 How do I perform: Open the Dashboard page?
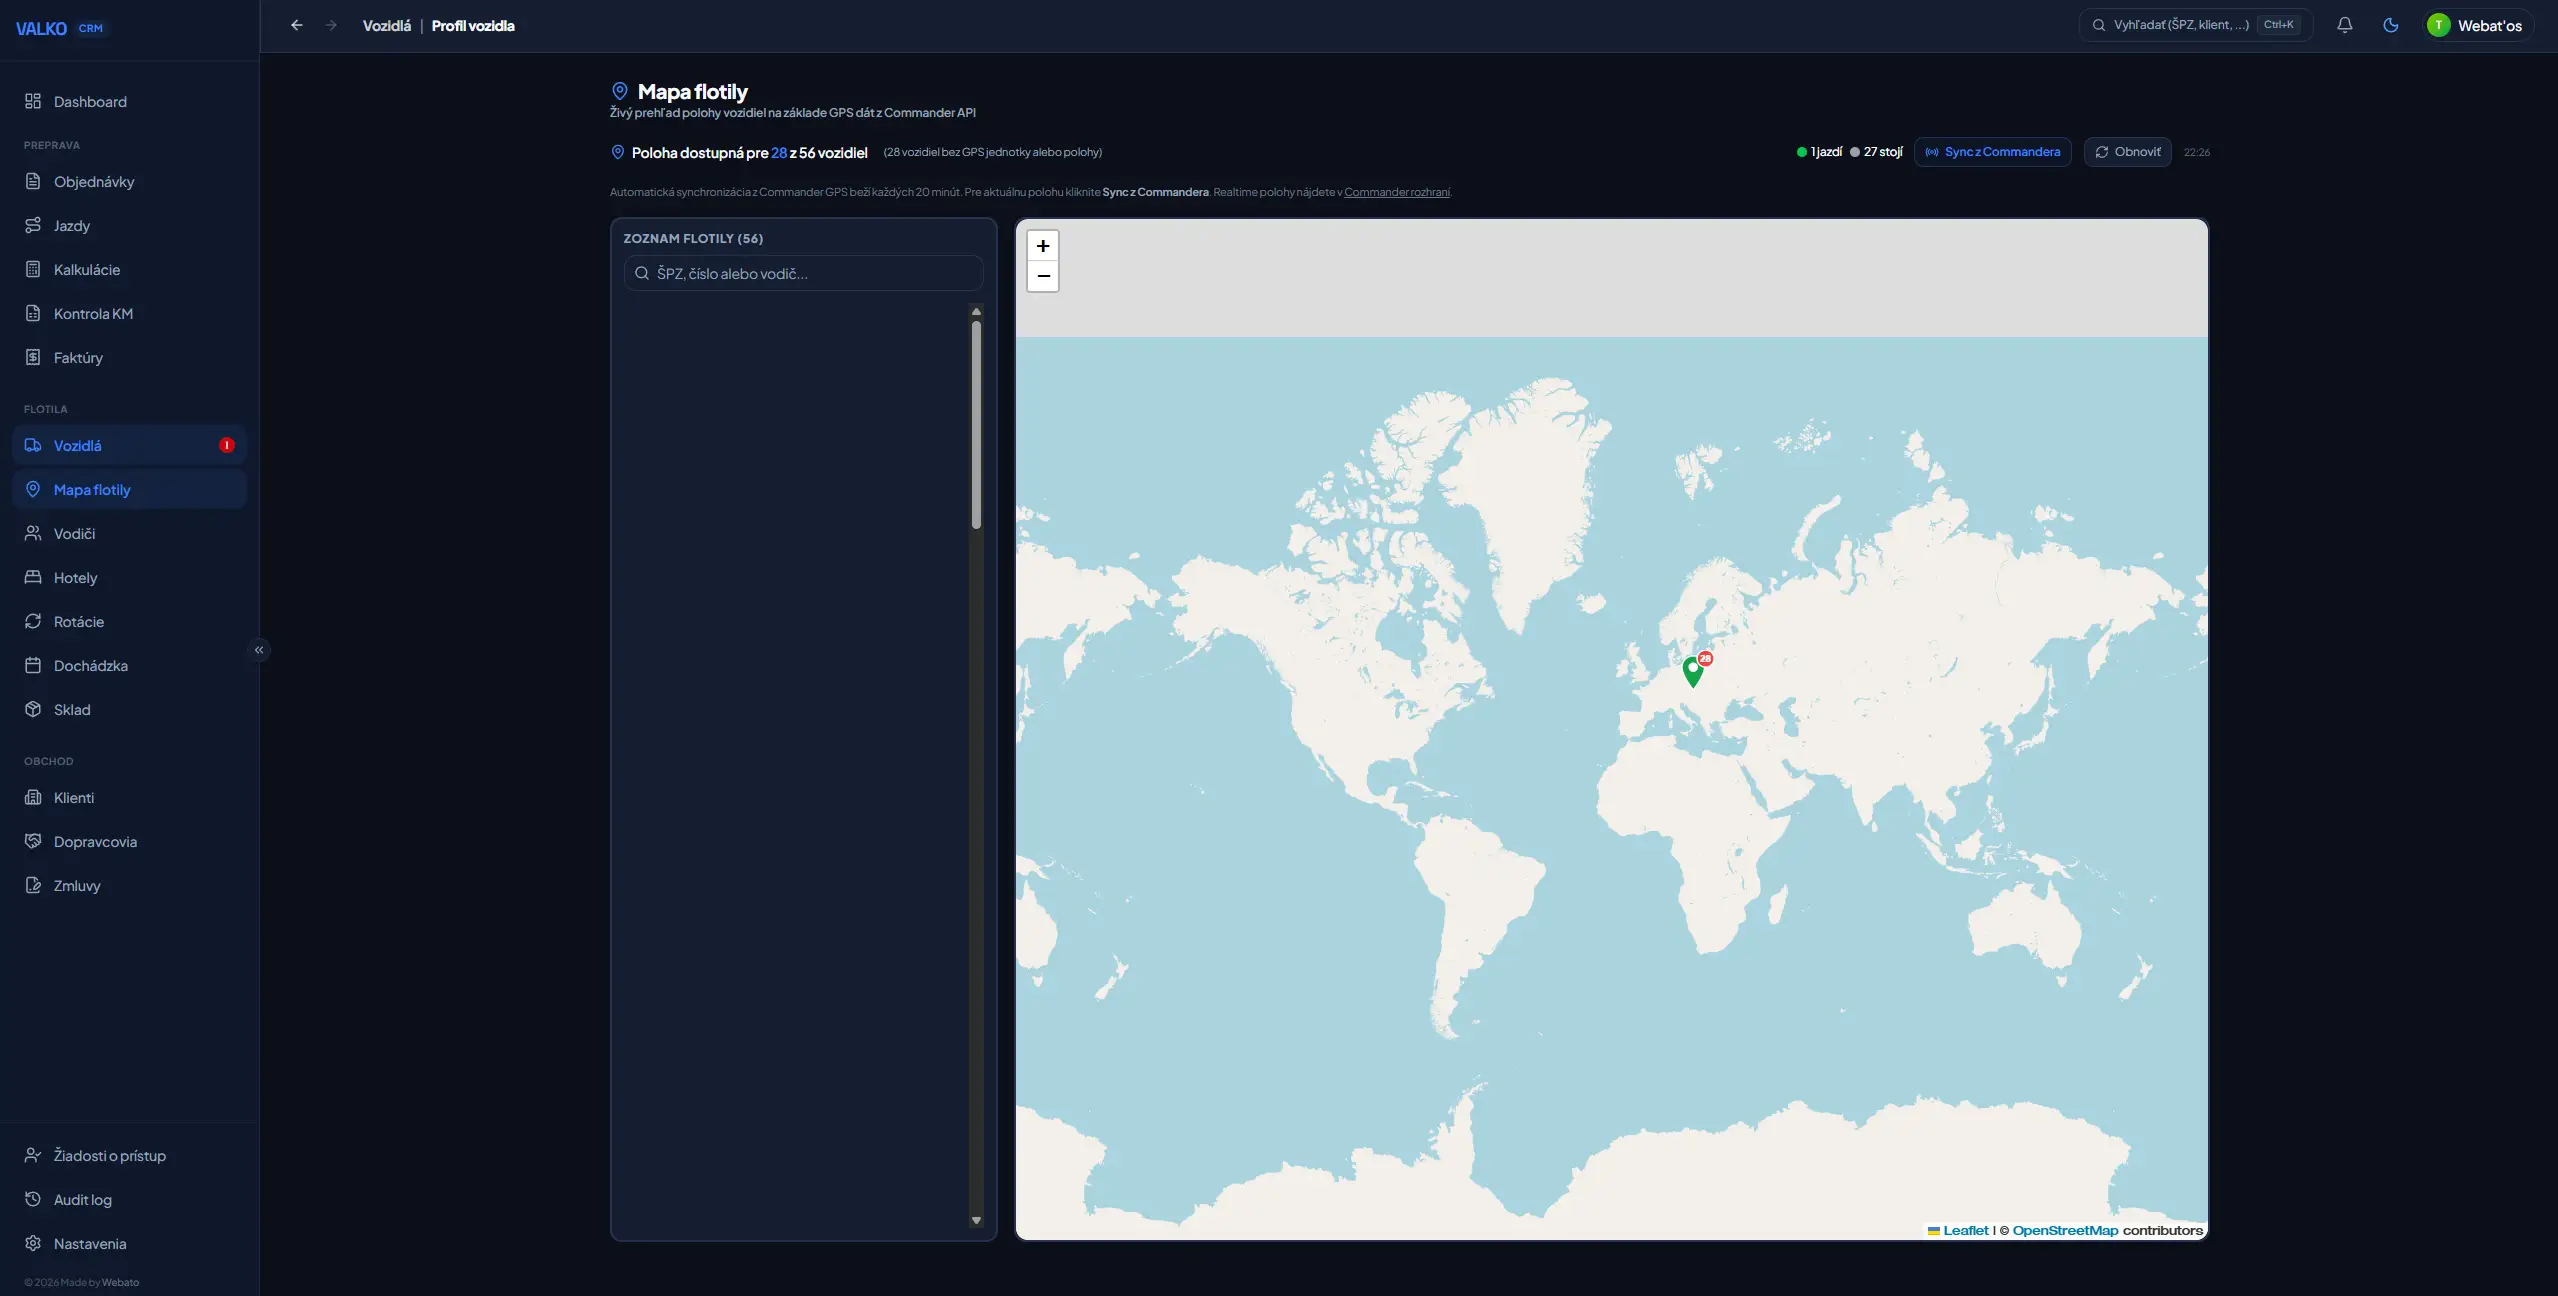click(129, 102)
